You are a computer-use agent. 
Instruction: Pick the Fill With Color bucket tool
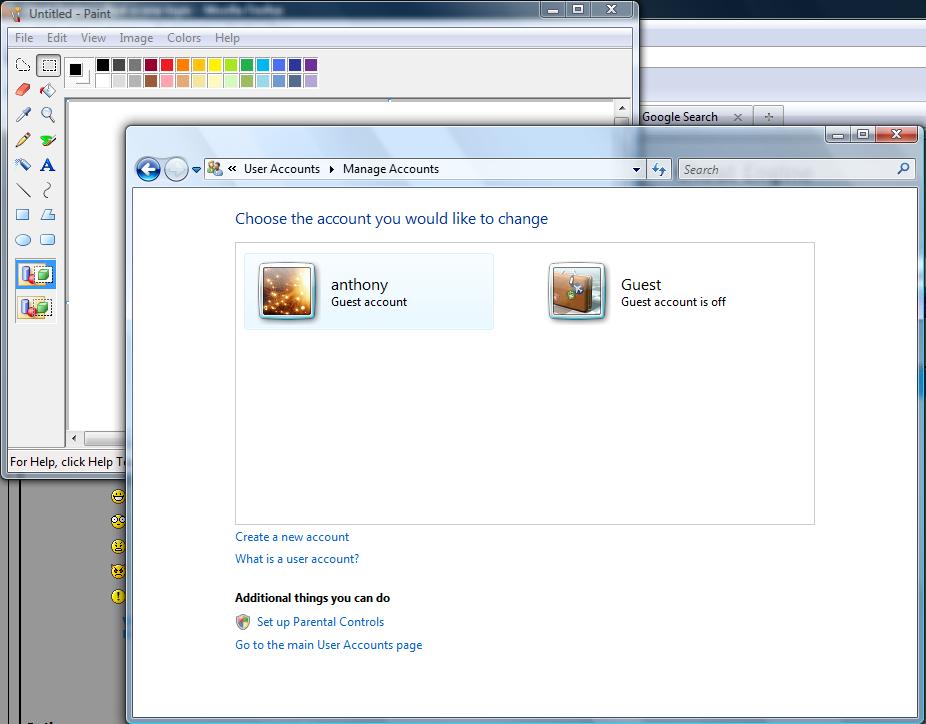pos(47,90)
